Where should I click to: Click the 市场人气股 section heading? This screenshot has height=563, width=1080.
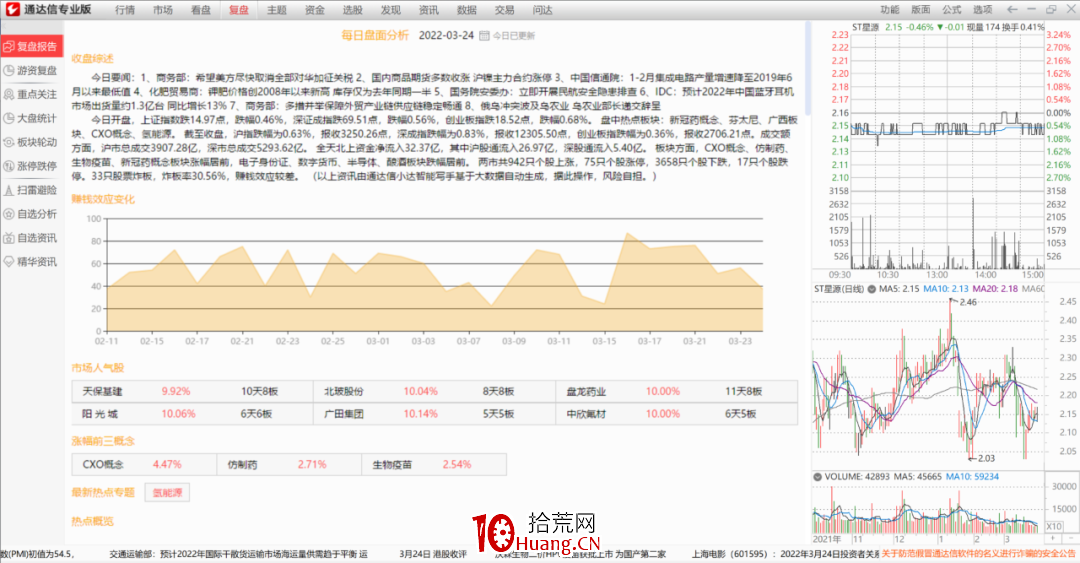click(x=98, y=367)
